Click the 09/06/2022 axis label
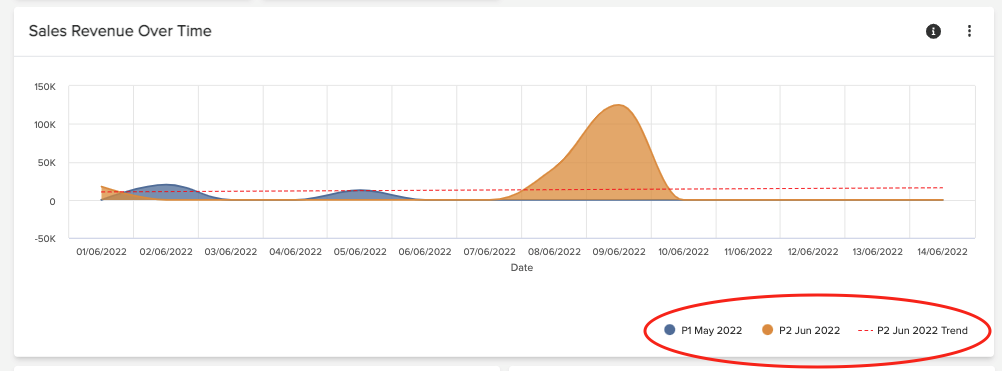 619,252
